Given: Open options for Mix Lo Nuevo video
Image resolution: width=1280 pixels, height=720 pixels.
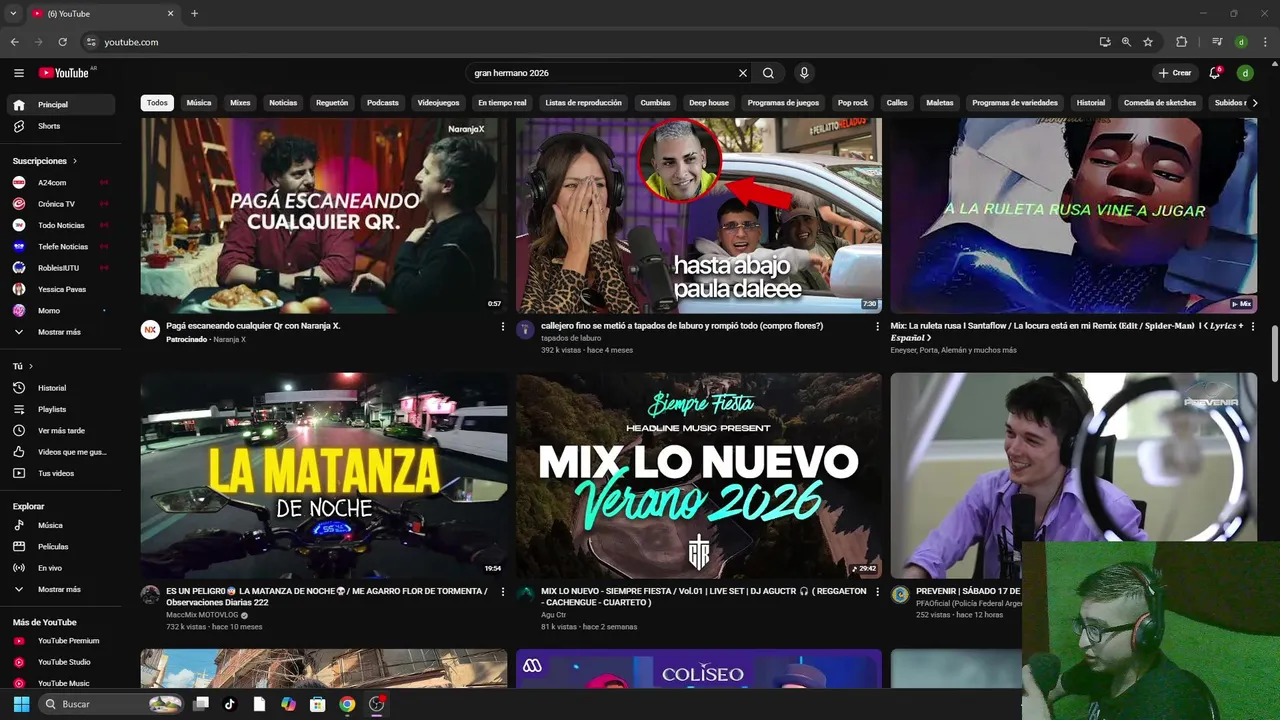Looking at the screenshot, I should 878,592.
